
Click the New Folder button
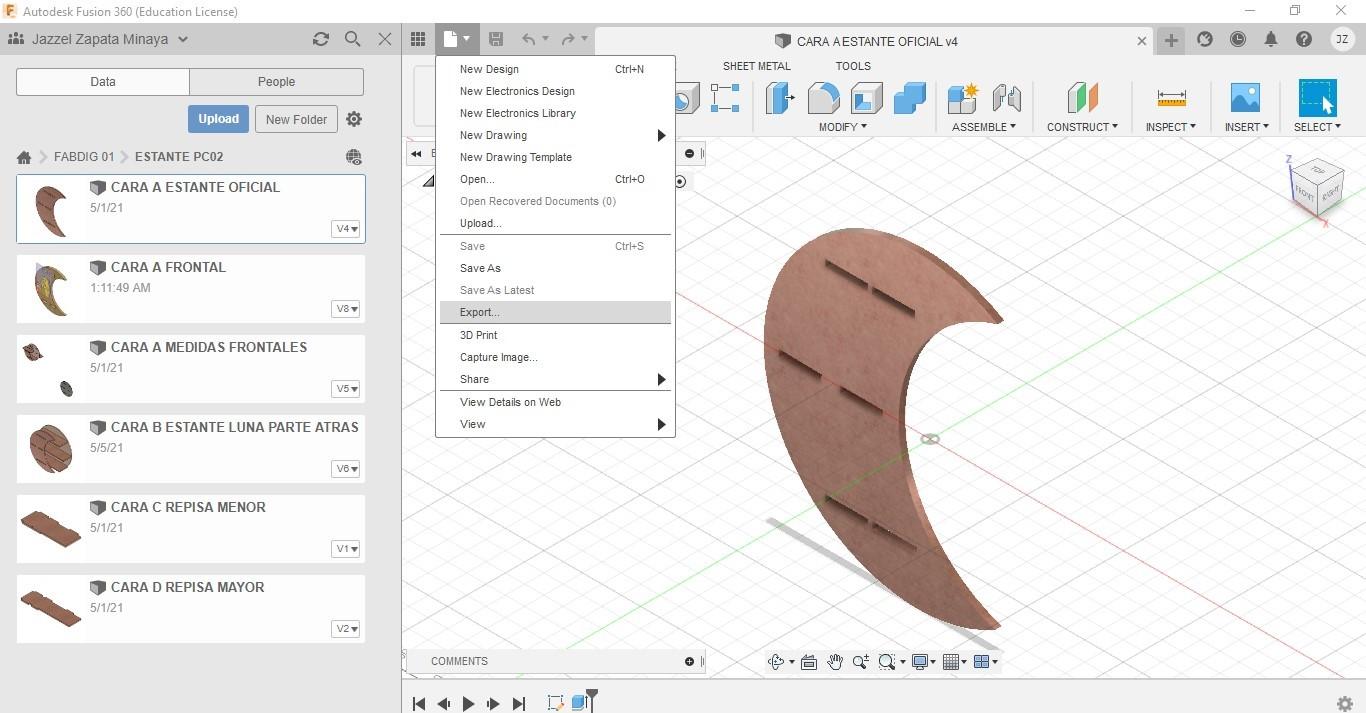point(295,118)
